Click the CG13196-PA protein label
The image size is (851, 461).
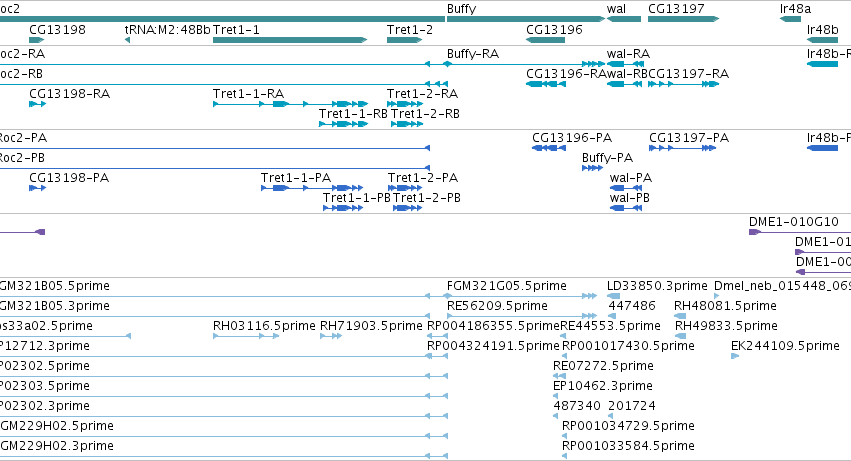tap(572, 138)
